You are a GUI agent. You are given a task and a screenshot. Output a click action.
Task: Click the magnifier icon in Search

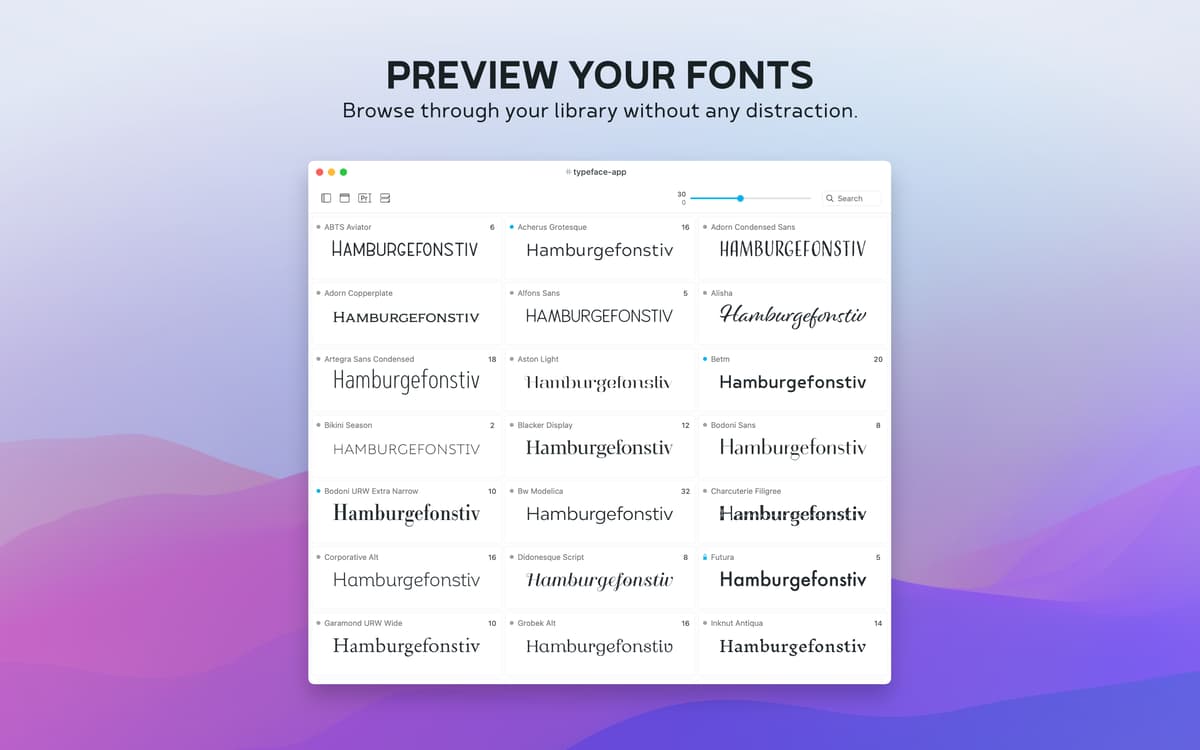[830, 199]
